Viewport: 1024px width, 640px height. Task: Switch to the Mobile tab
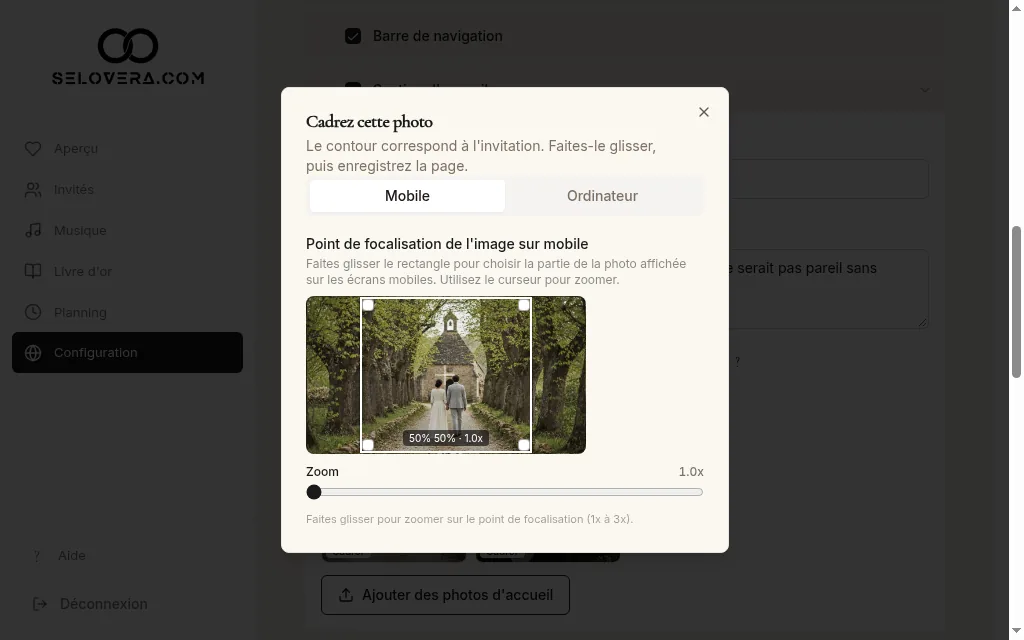coord(407,196)
